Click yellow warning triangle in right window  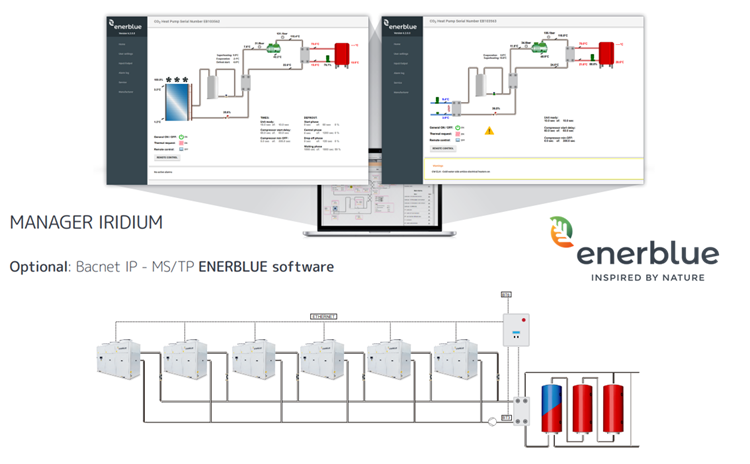click(x=489, y=131)
